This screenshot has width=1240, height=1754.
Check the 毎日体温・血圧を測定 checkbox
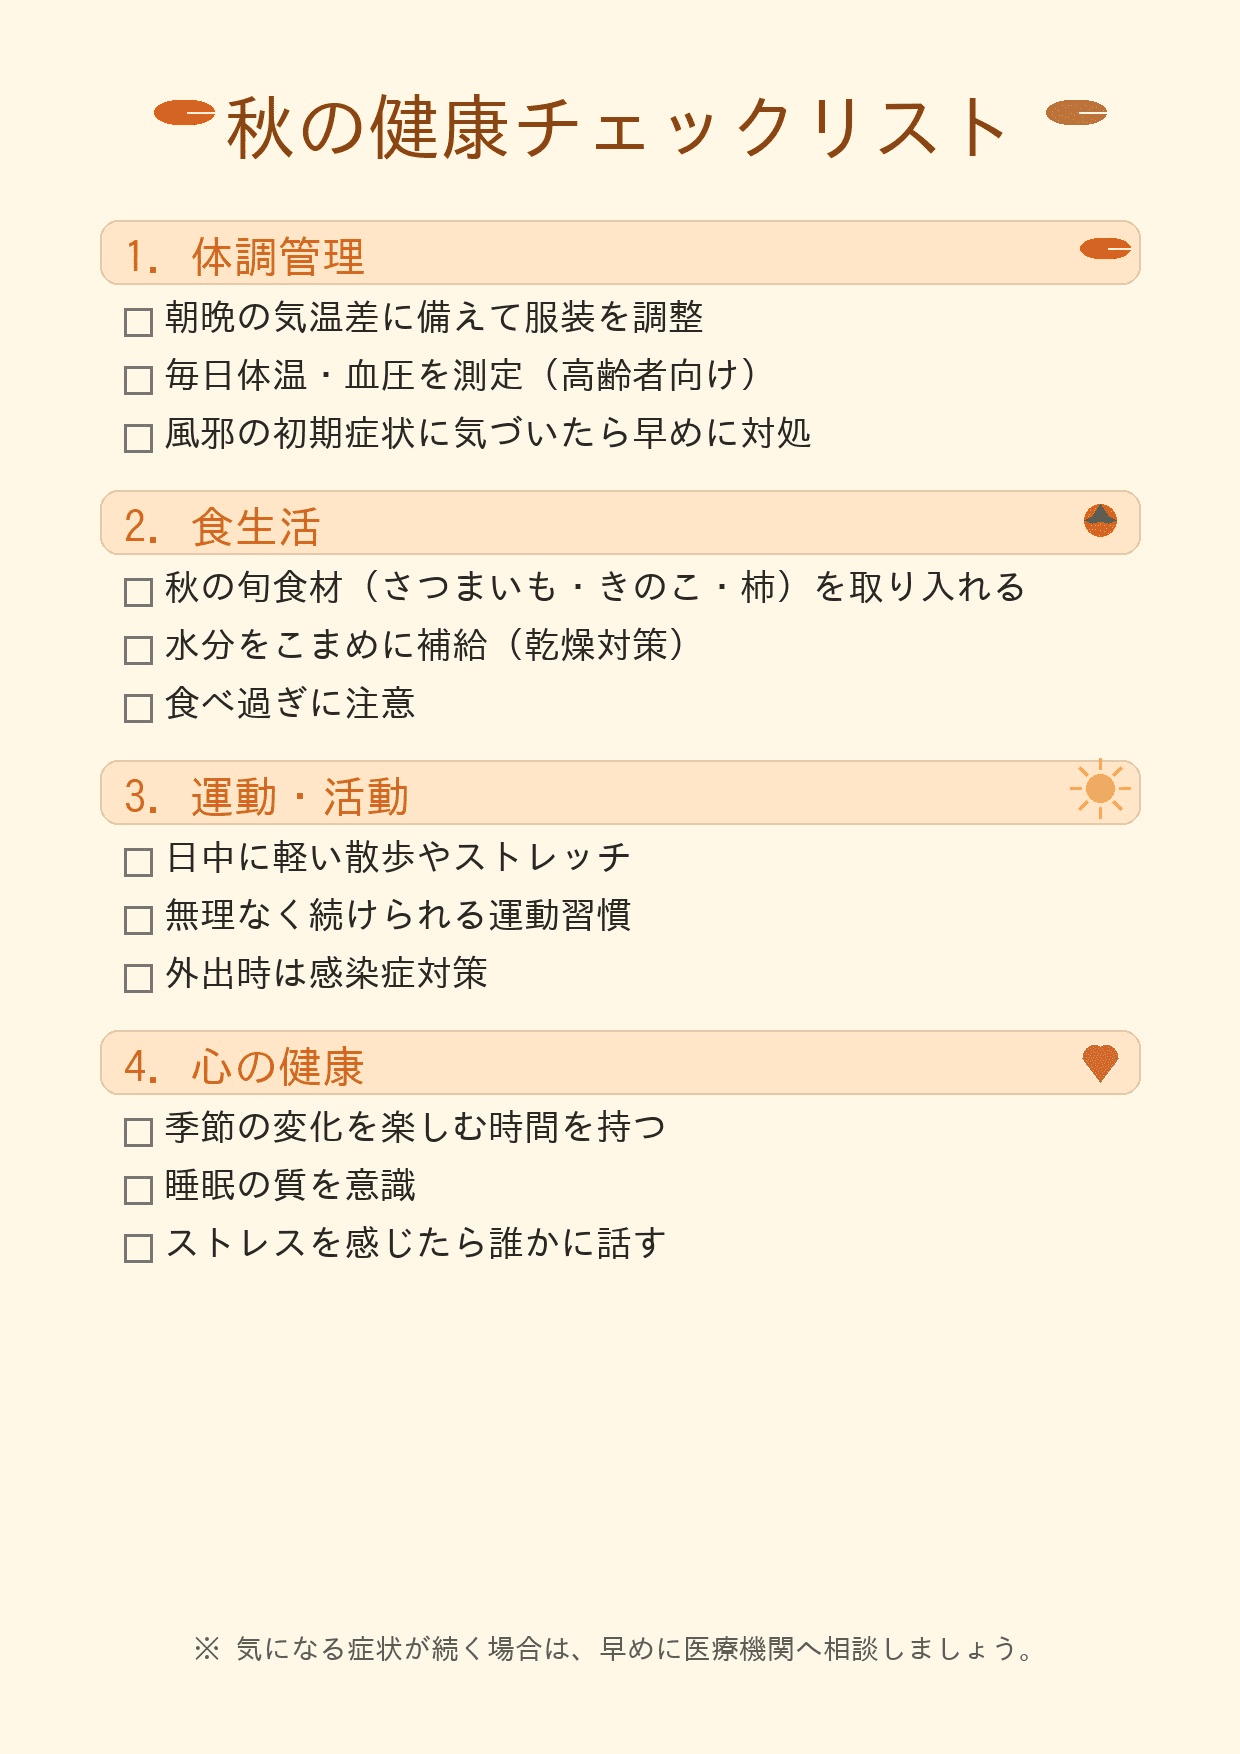coord(138,380)
